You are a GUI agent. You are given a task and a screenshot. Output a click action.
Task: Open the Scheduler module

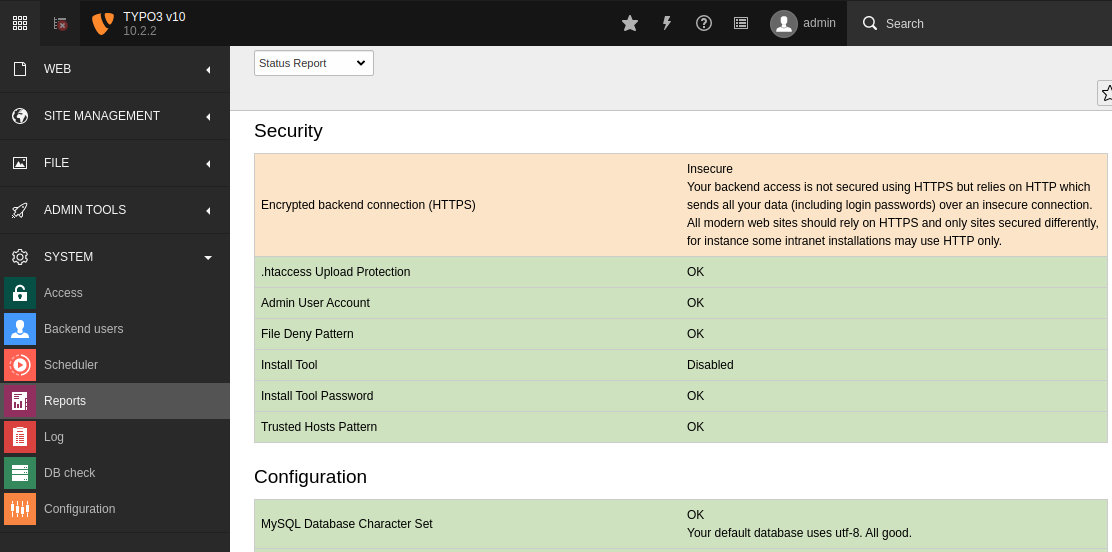point(70,365)
